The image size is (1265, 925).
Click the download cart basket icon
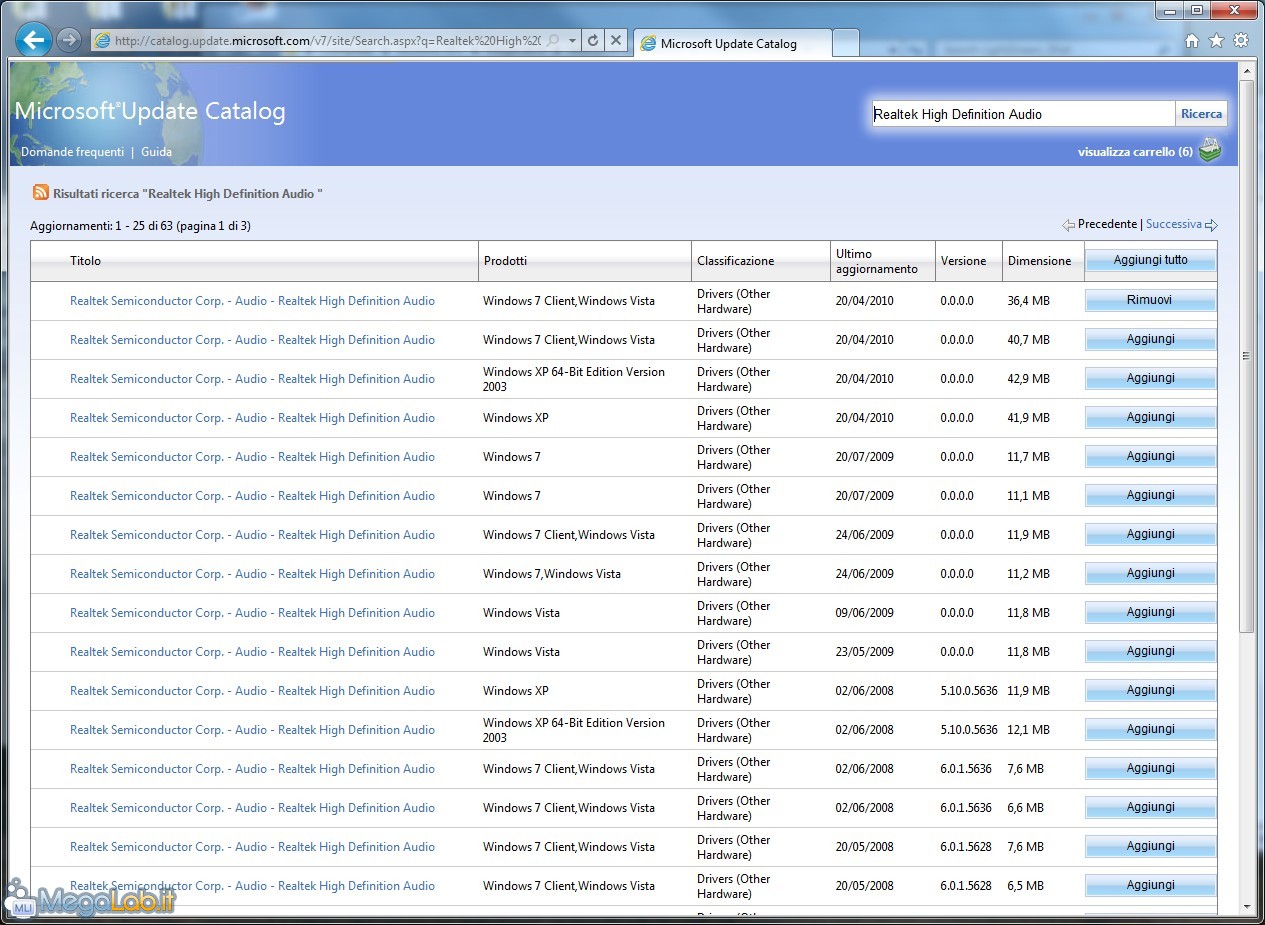click(1210, 152)
